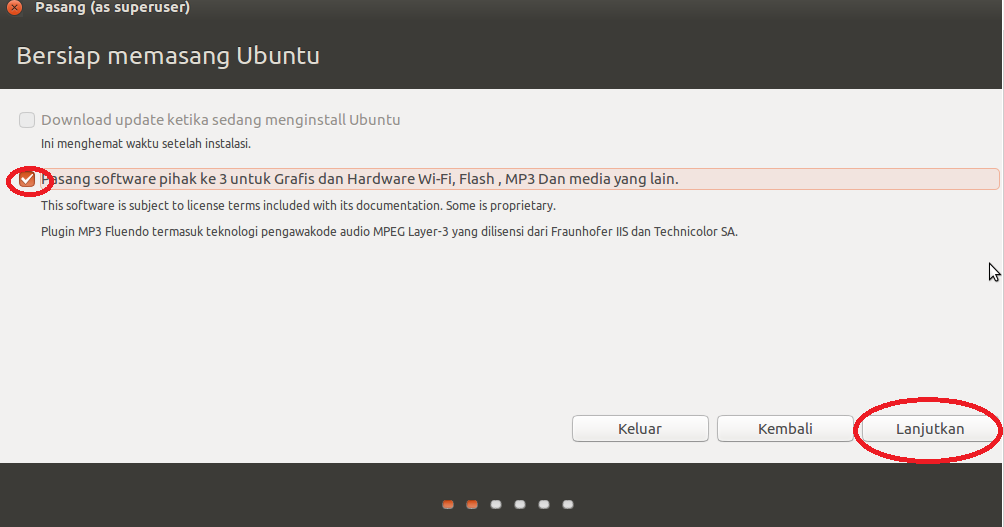The width and height of the screenshot is (1004, 527).
Task: Continue with the Lanjutkan button
Action: [x=930, y=428]
